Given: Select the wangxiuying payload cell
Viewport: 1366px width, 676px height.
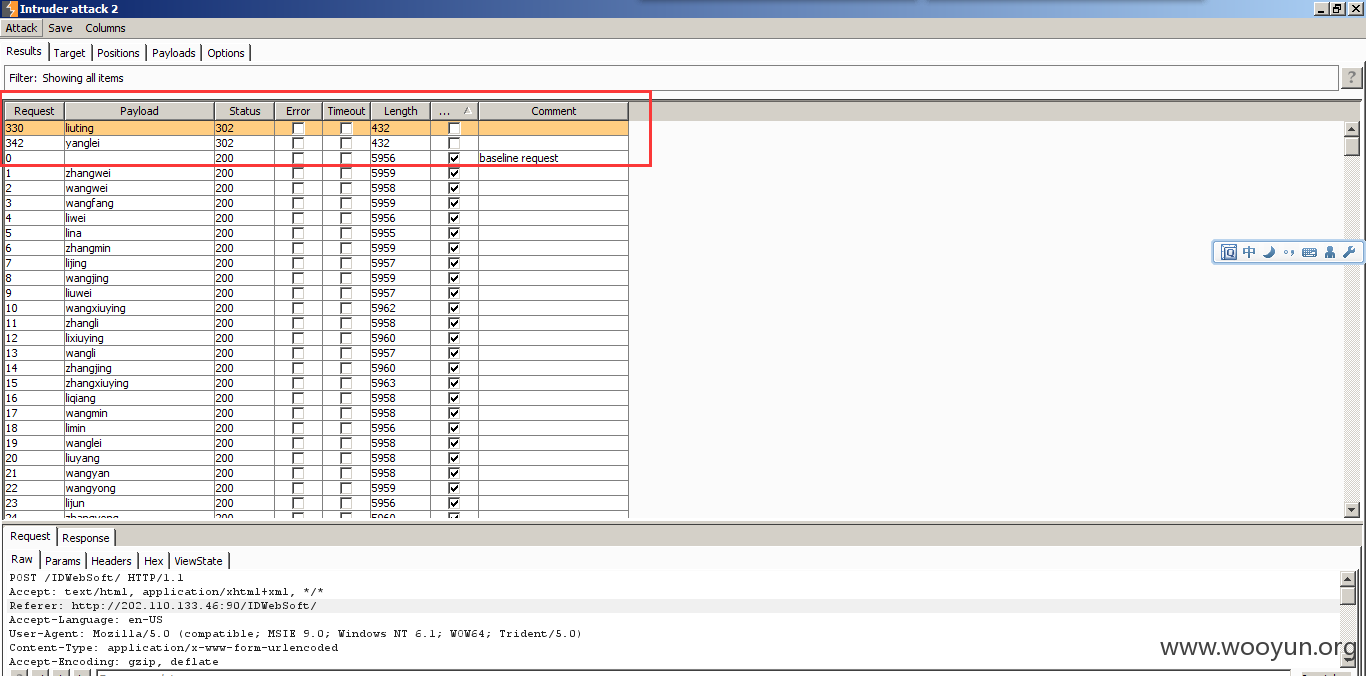Looking at the screenshot, I should tap(139, 308).
